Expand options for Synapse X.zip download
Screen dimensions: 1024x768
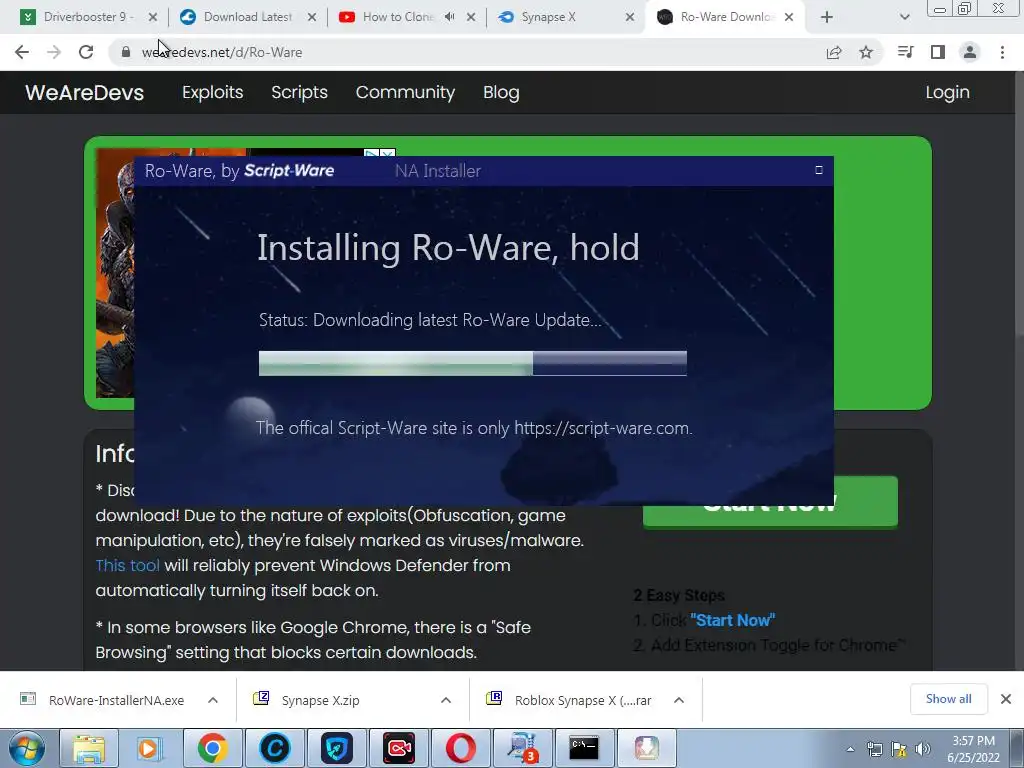click(446, 700)
